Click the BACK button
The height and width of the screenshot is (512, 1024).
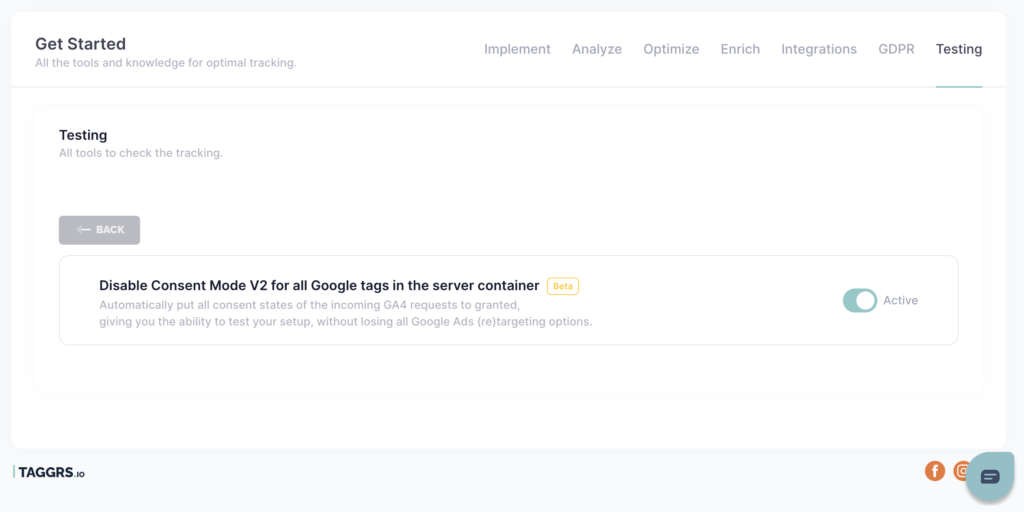pyautogui.click(x=99, y=230)
